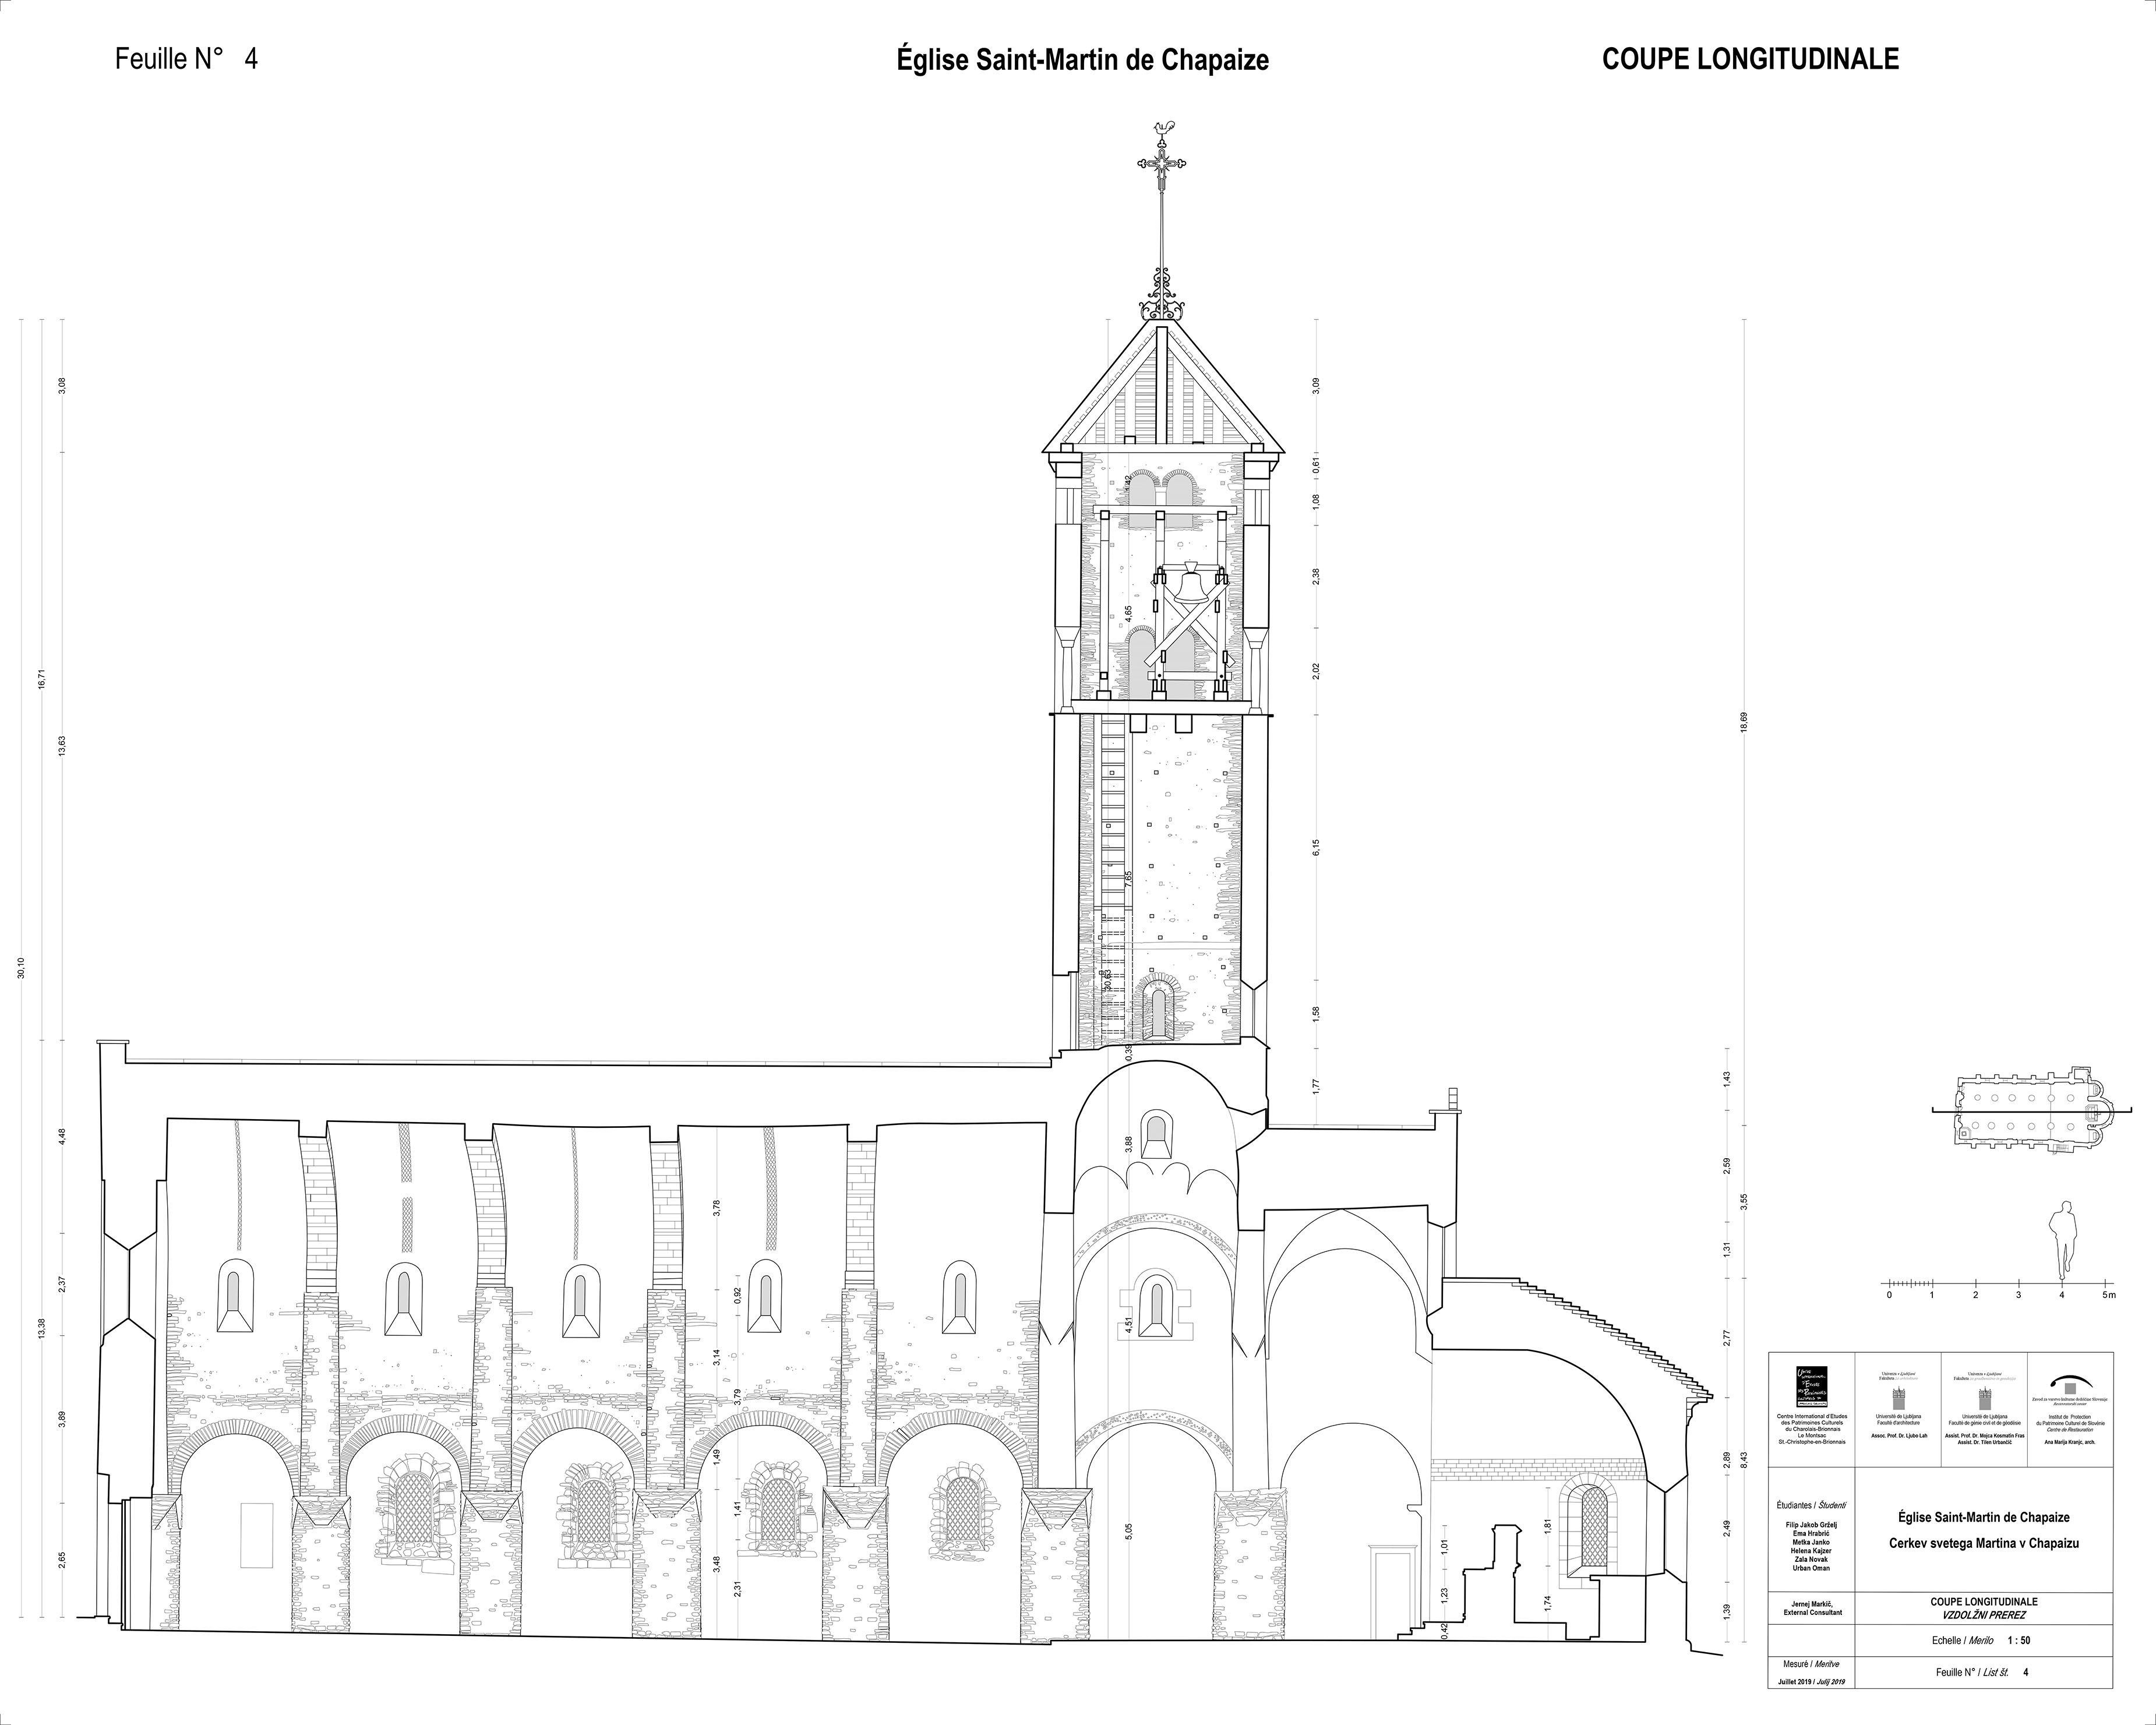This screenshot has width=2156, height=1725.
Task: Click the 'Feuille N° 4' label top left
Action: (x=186, y=59)
